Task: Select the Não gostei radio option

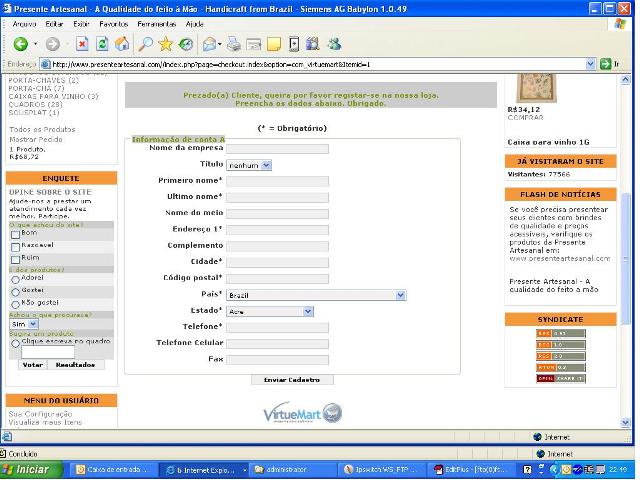Action: (x=16, y=304)
